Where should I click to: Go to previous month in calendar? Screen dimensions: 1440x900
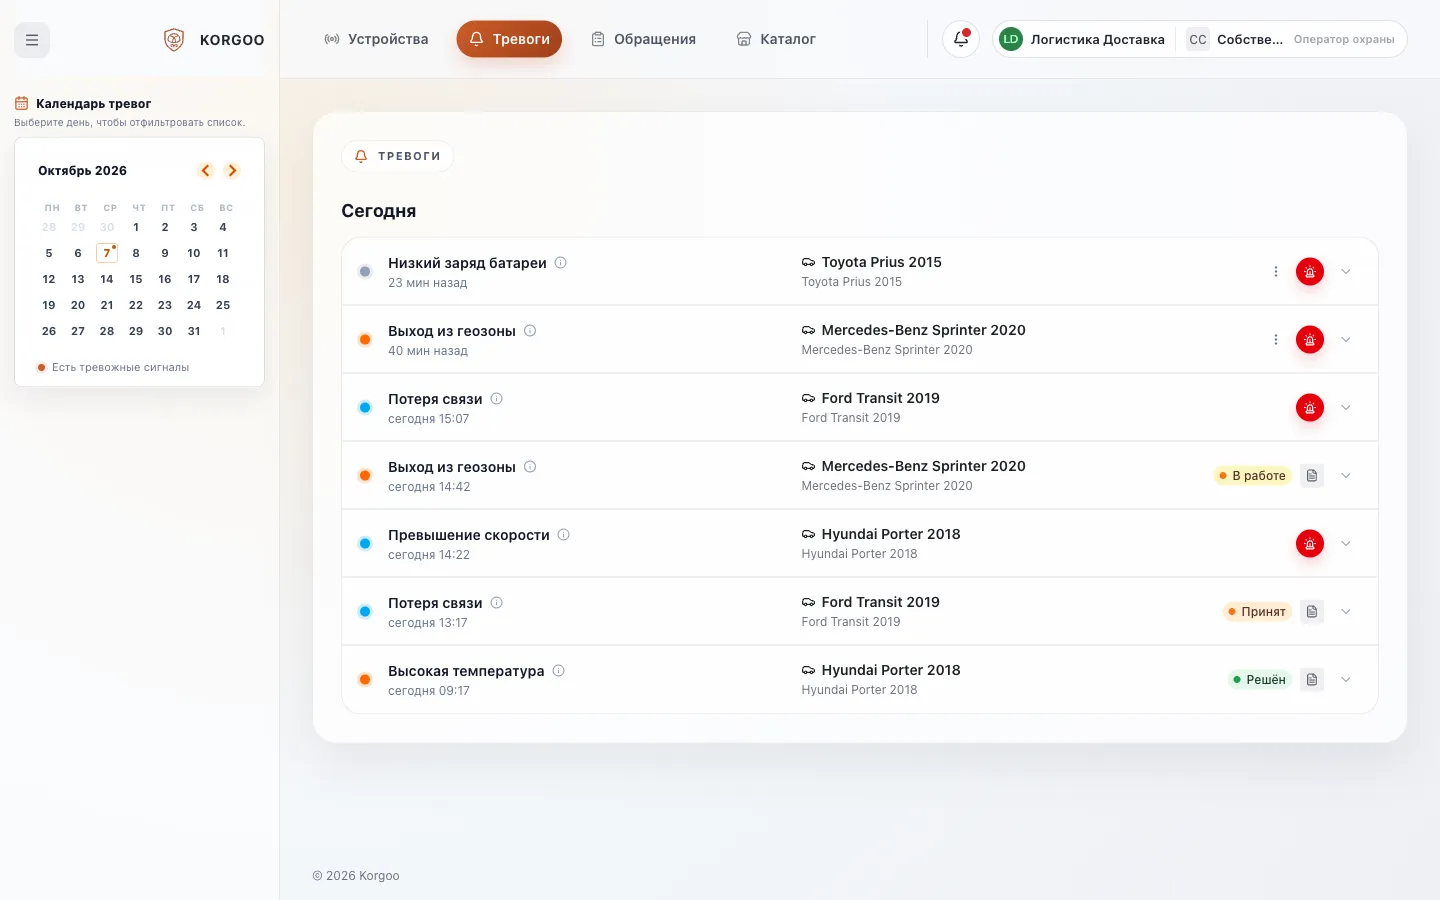click(x=206, y=171)
